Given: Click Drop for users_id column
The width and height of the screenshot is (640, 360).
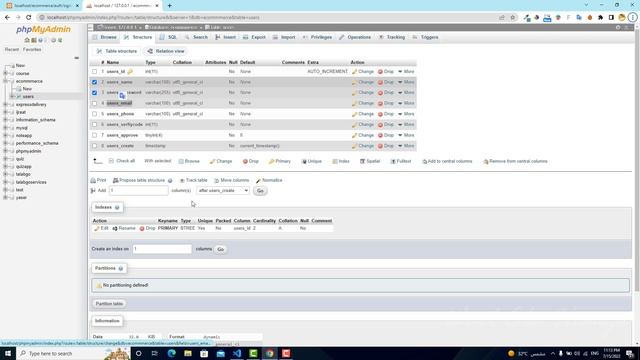Looking at the screenshot, I should click(386, 71).
